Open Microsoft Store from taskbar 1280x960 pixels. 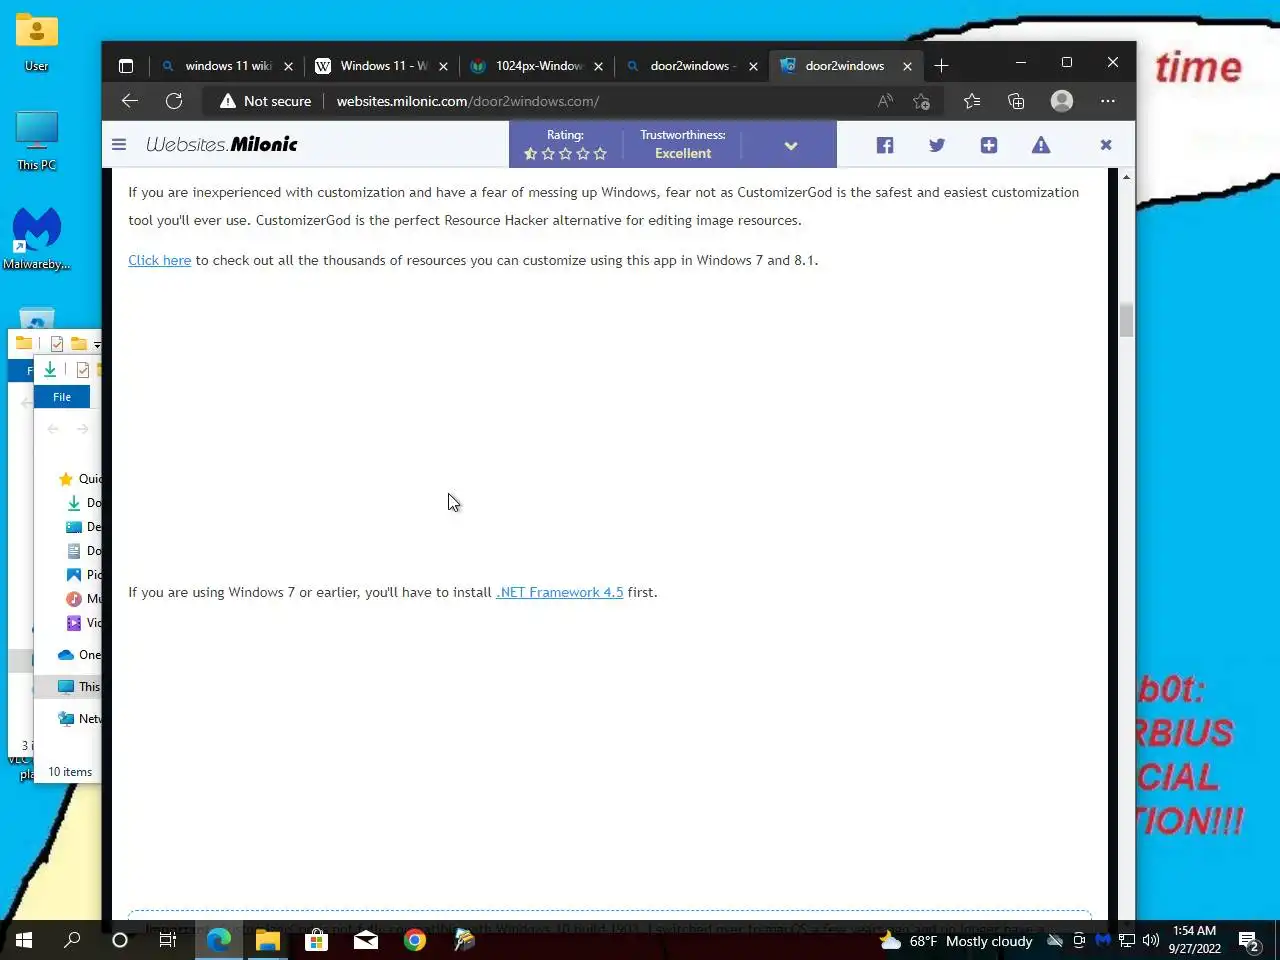(316, 940)
